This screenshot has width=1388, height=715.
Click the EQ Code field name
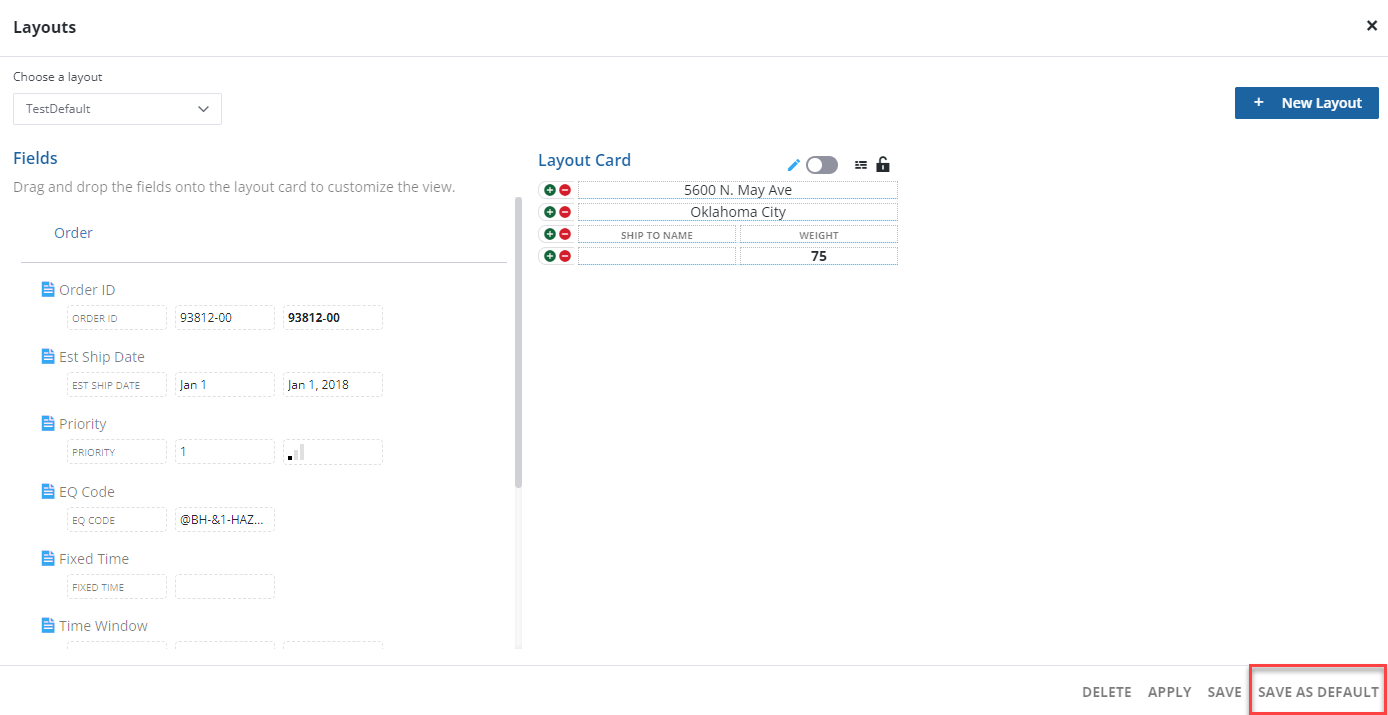click(87, 492)
